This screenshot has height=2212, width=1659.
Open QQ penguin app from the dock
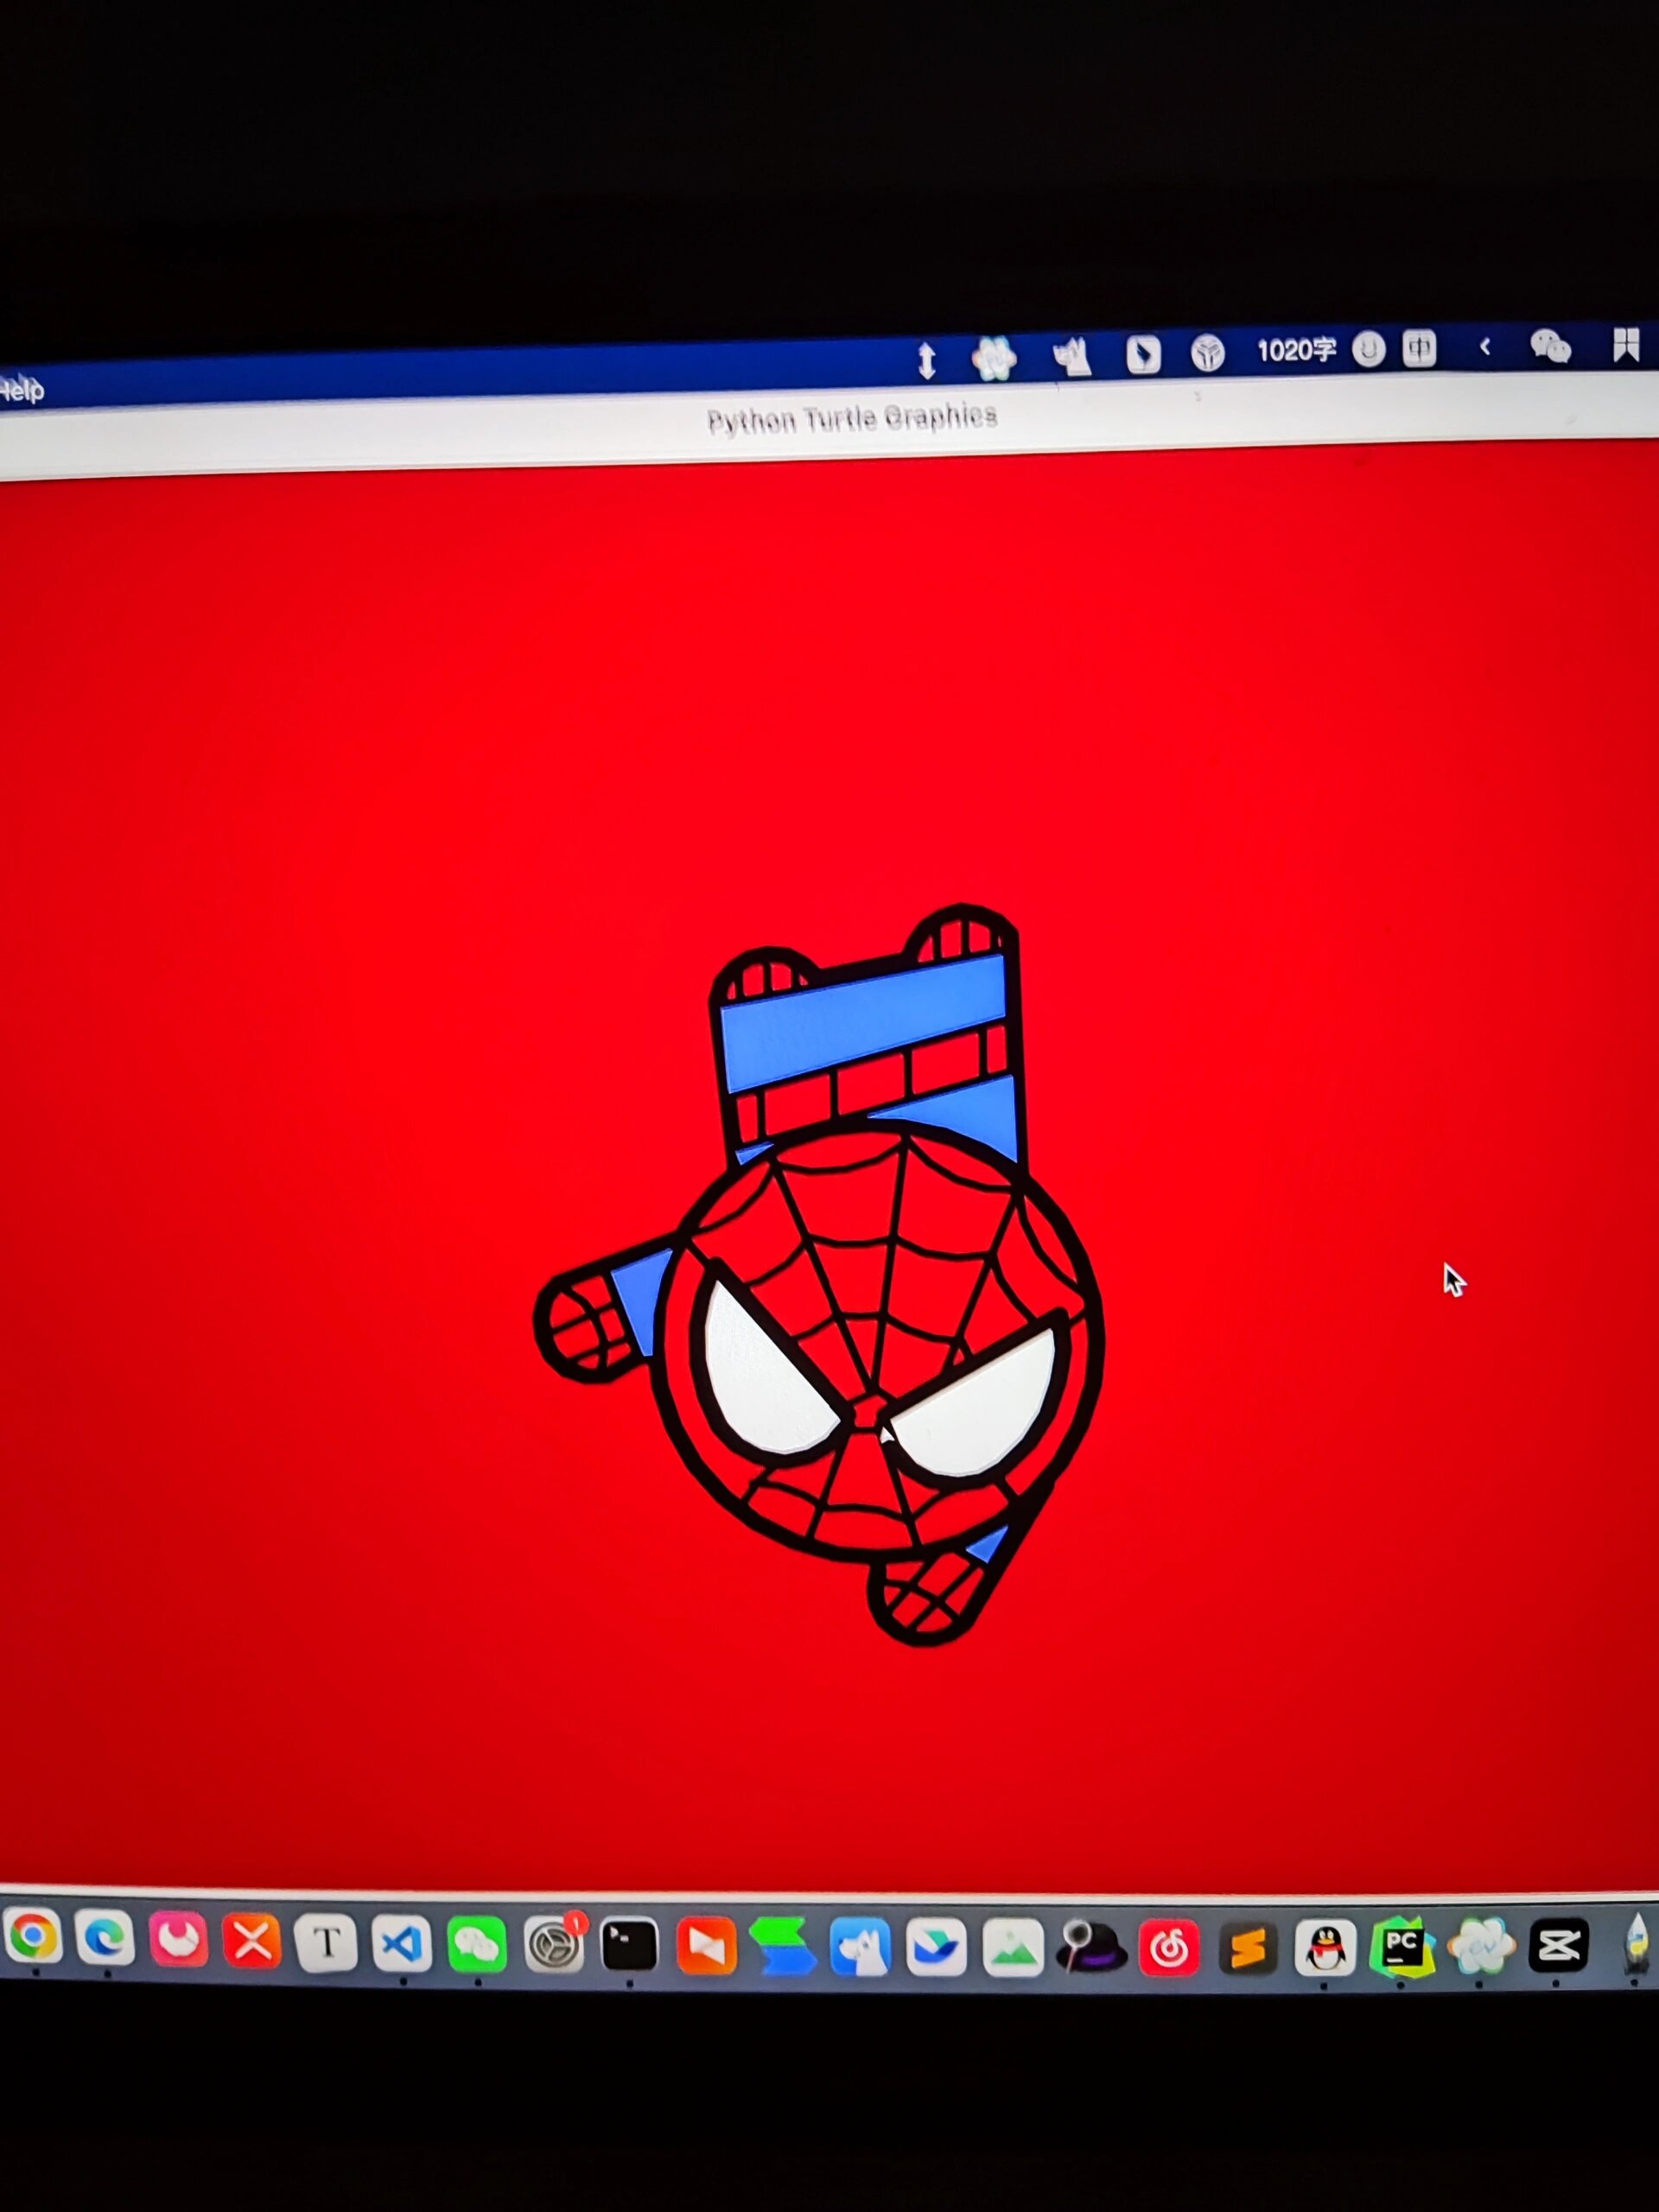coord(1326,1946)
